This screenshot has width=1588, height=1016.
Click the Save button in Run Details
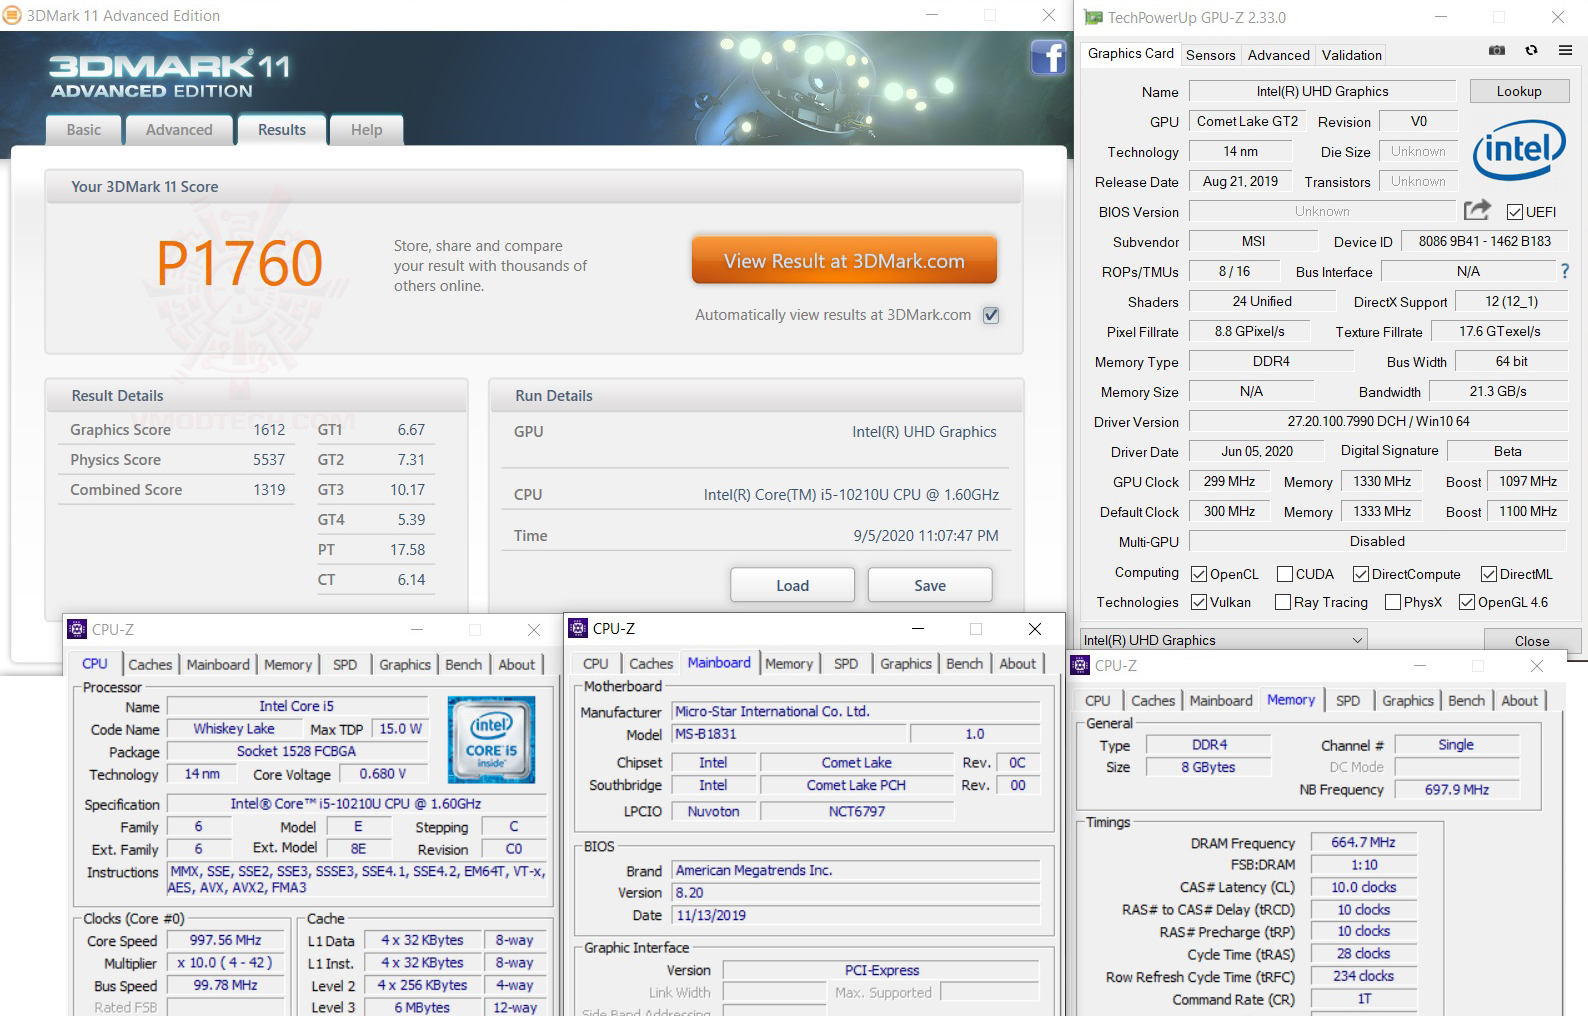click(929, 586)
